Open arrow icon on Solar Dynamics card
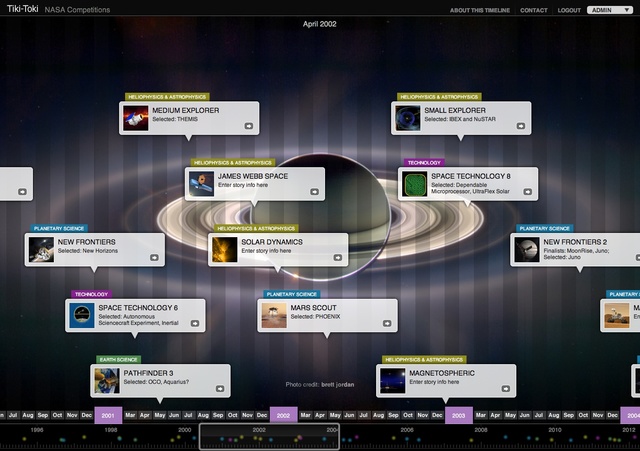The width and height of the screenshot is (640, 451). 338,258
